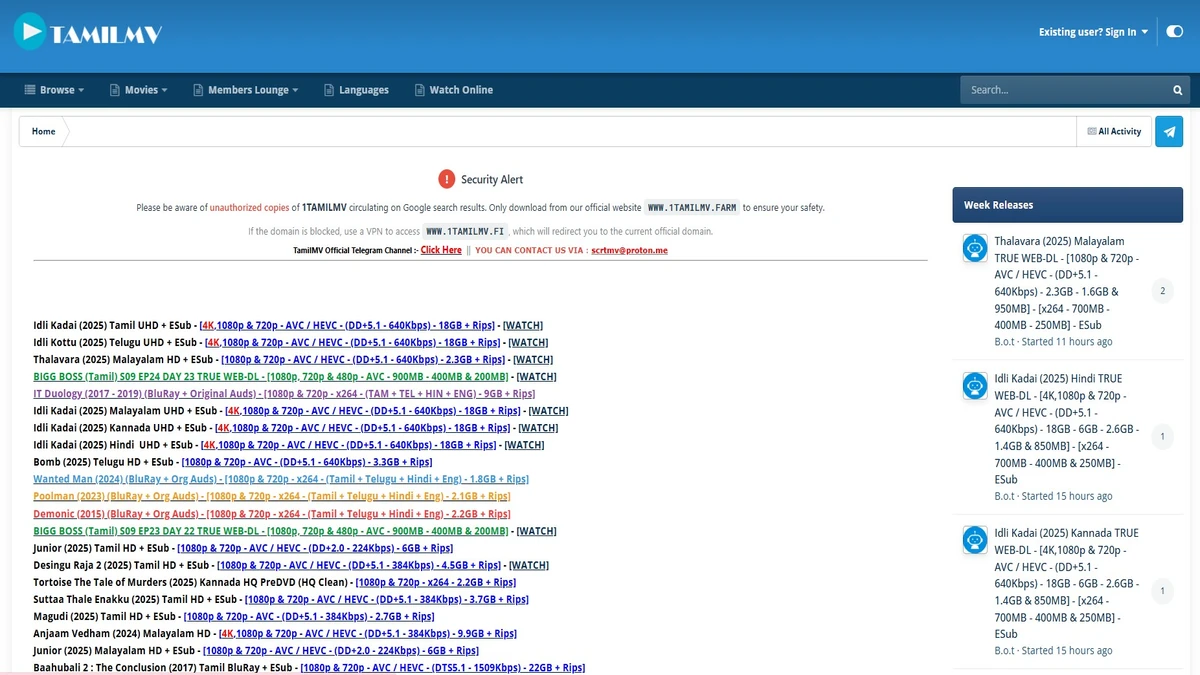
Task: Open the Movies dropdown
Action: [x=140, y=89]
